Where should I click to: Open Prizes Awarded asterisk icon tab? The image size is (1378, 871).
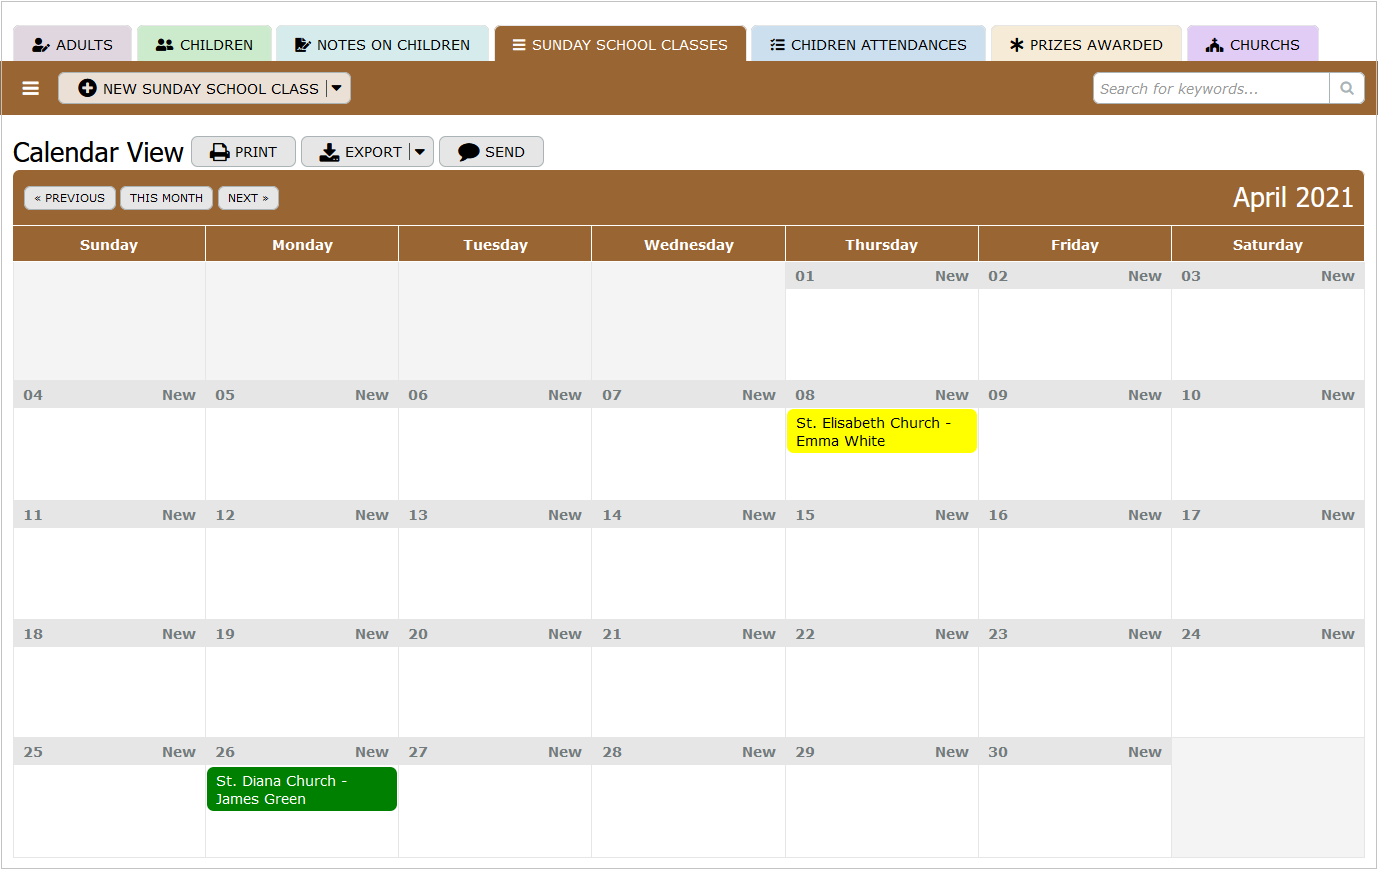[1017, 45]
